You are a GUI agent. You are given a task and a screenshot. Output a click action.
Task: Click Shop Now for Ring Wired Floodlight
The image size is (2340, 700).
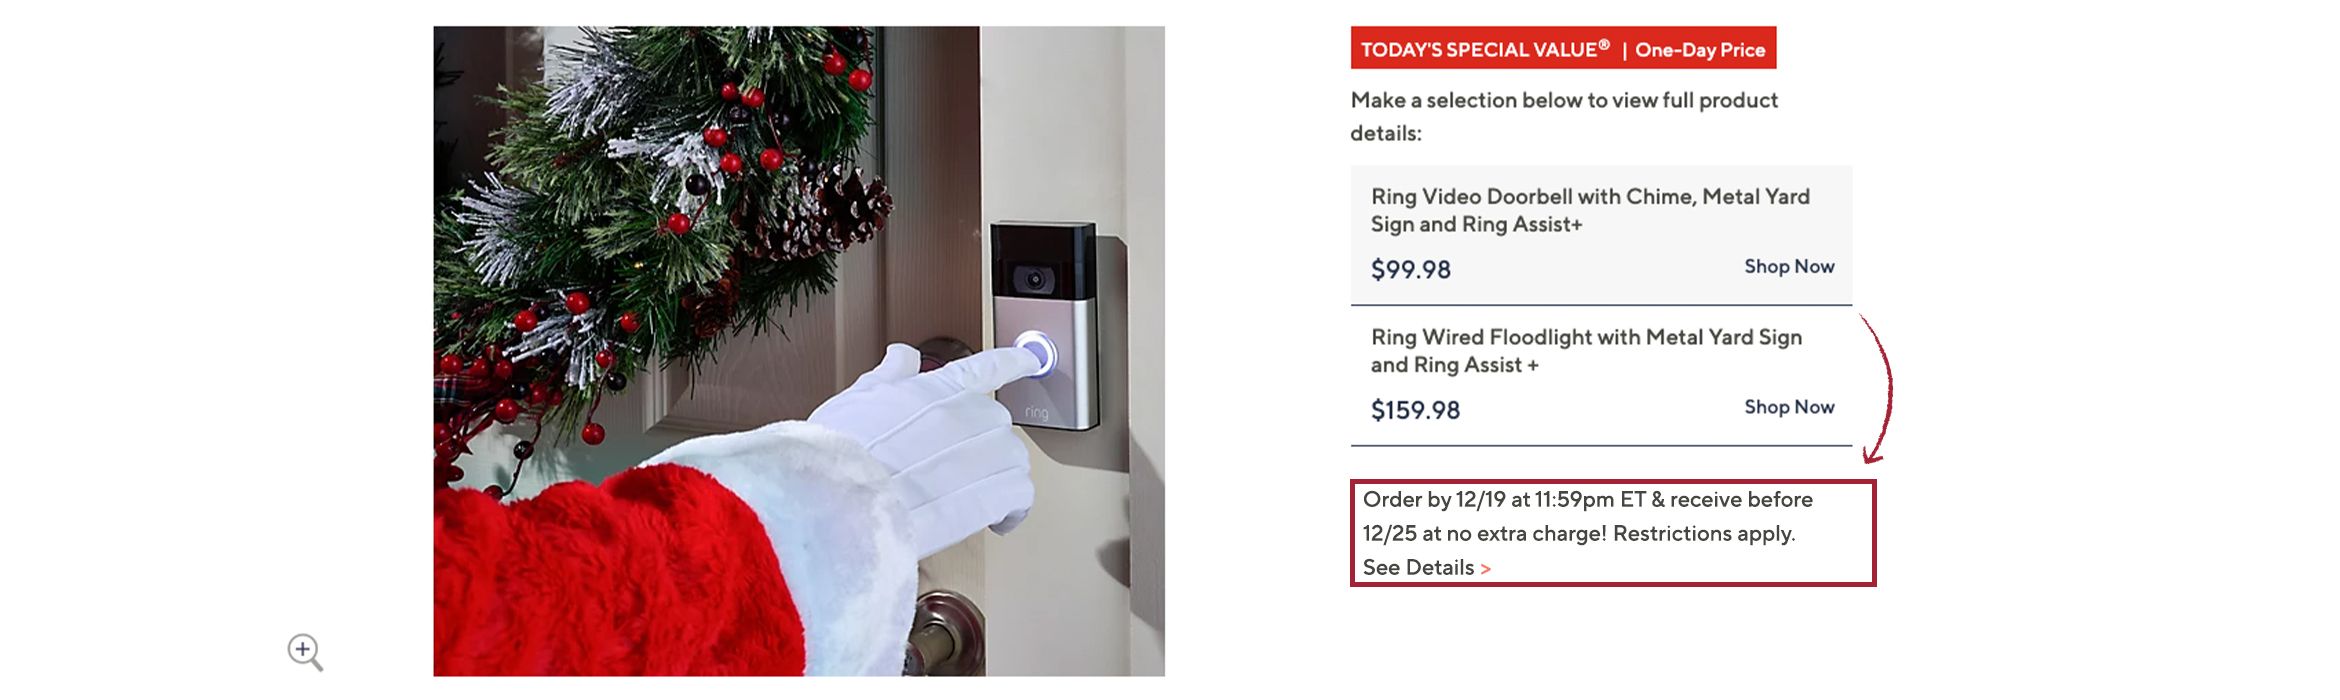[x=1789, y=407]
